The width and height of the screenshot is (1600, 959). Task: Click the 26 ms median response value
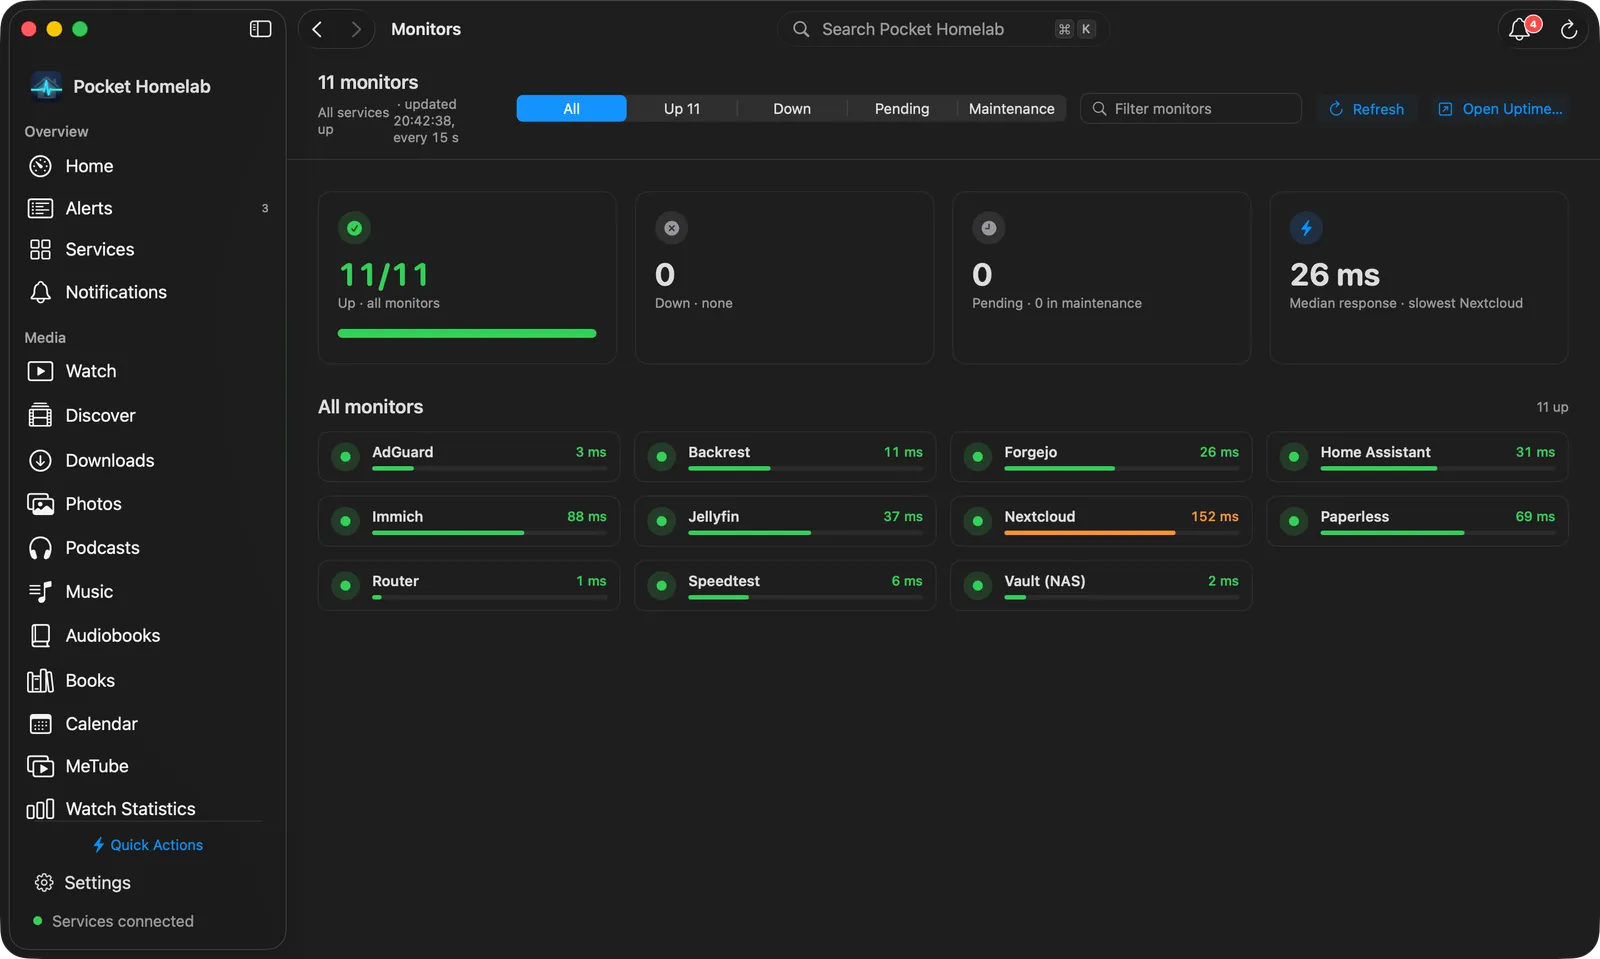pos(1334,274)
